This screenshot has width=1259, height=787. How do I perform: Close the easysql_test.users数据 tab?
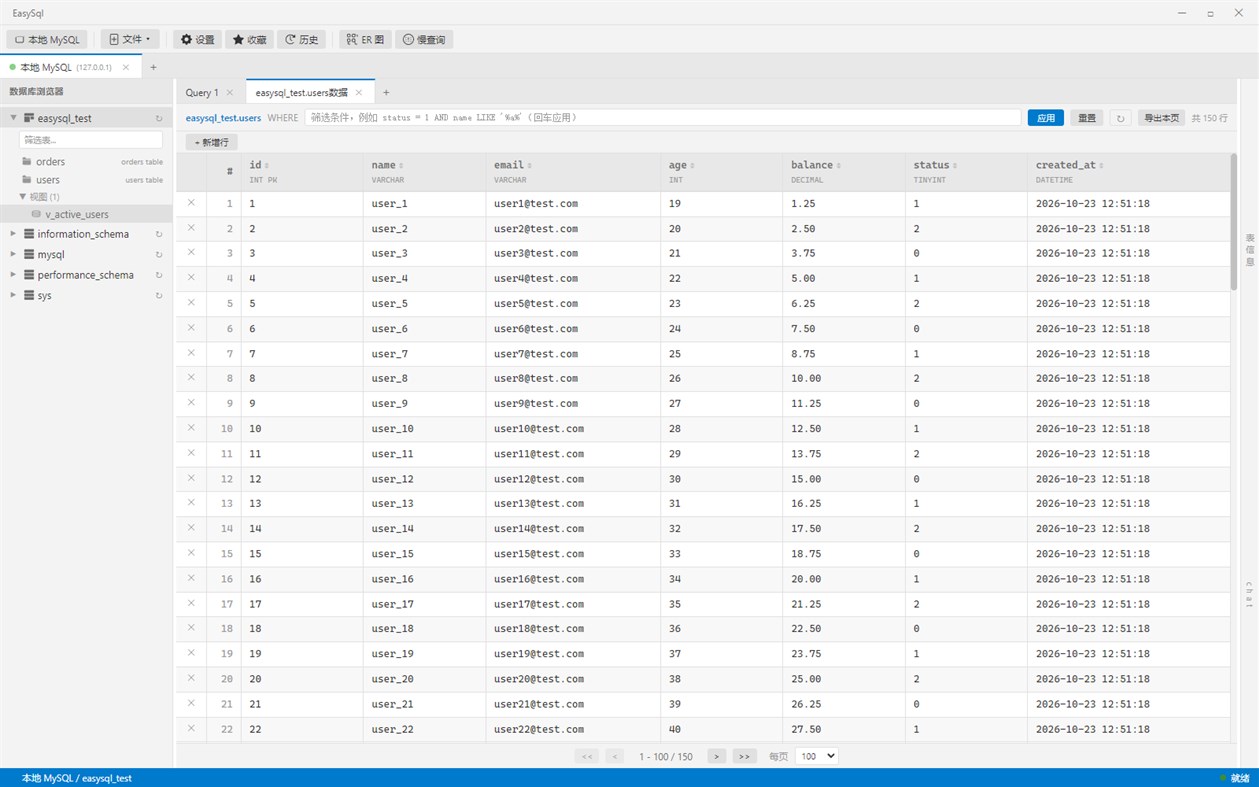tap(359, 92)
